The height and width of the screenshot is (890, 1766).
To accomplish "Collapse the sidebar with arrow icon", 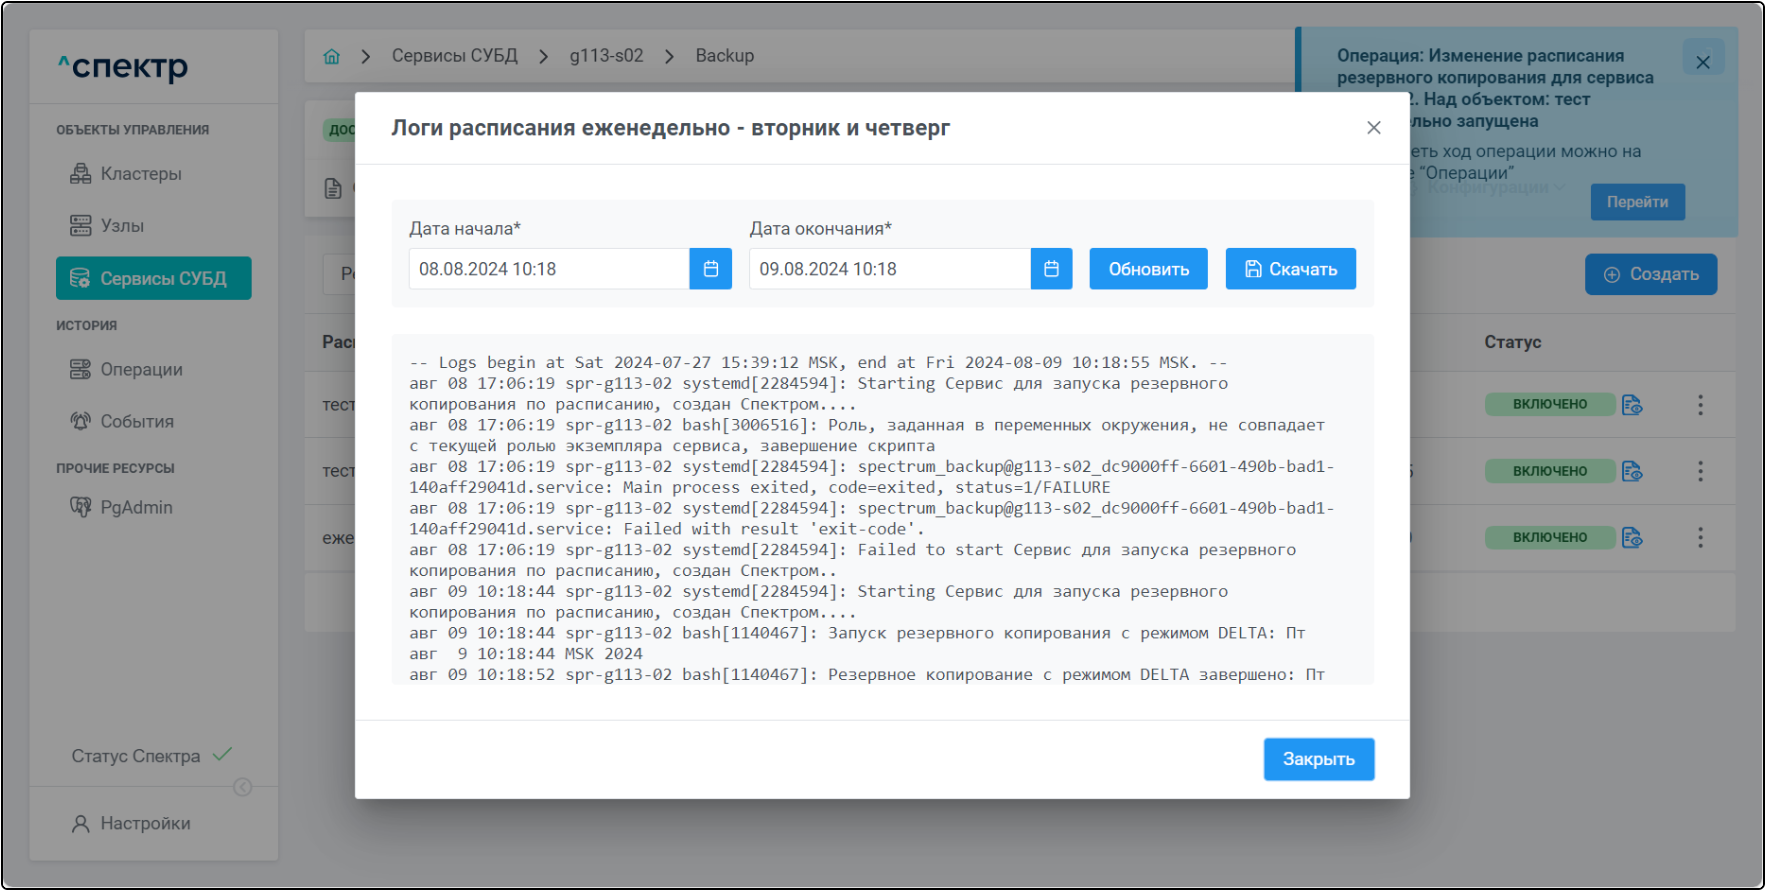I will click(x=242, y=787).
